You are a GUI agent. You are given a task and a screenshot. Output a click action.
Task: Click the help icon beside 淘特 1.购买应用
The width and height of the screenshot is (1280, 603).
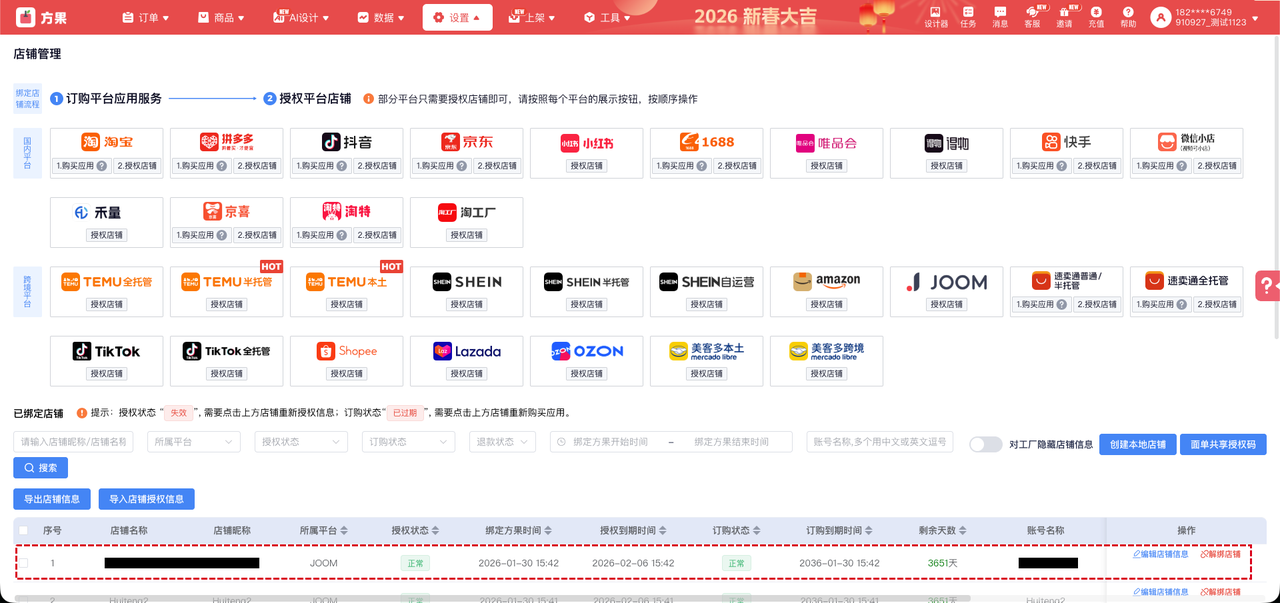(341, 235)
